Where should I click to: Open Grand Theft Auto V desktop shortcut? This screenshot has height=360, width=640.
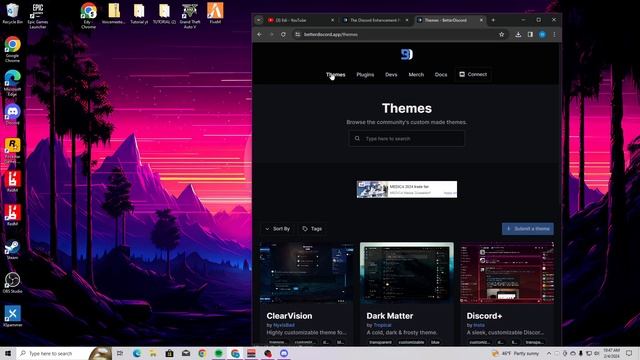pos(190,16)
